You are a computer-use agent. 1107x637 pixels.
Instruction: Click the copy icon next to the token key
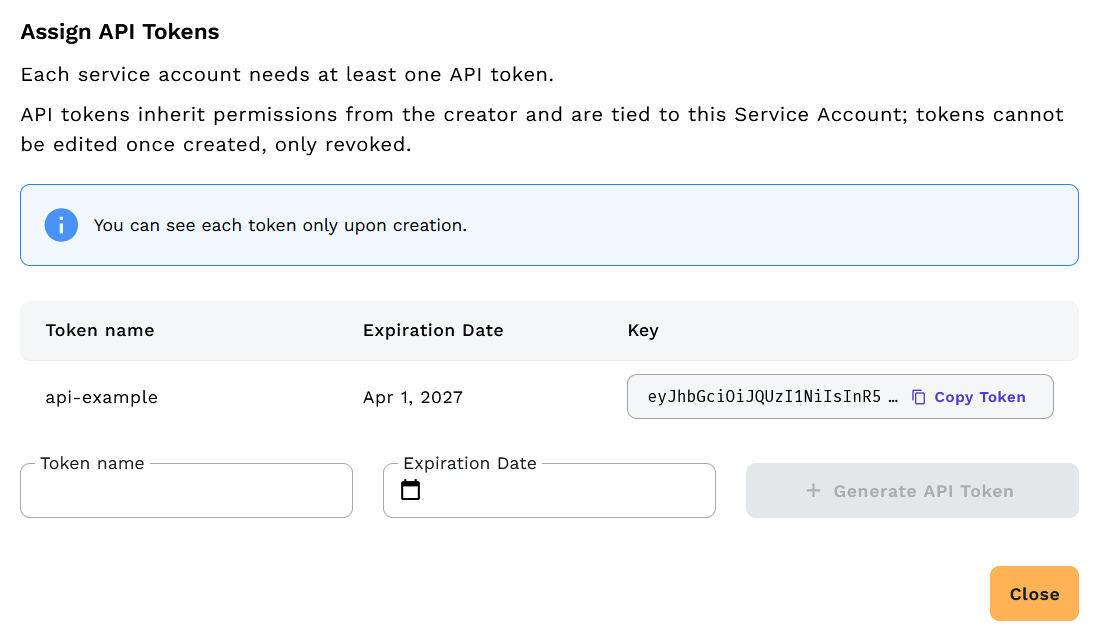coord(918,396)
